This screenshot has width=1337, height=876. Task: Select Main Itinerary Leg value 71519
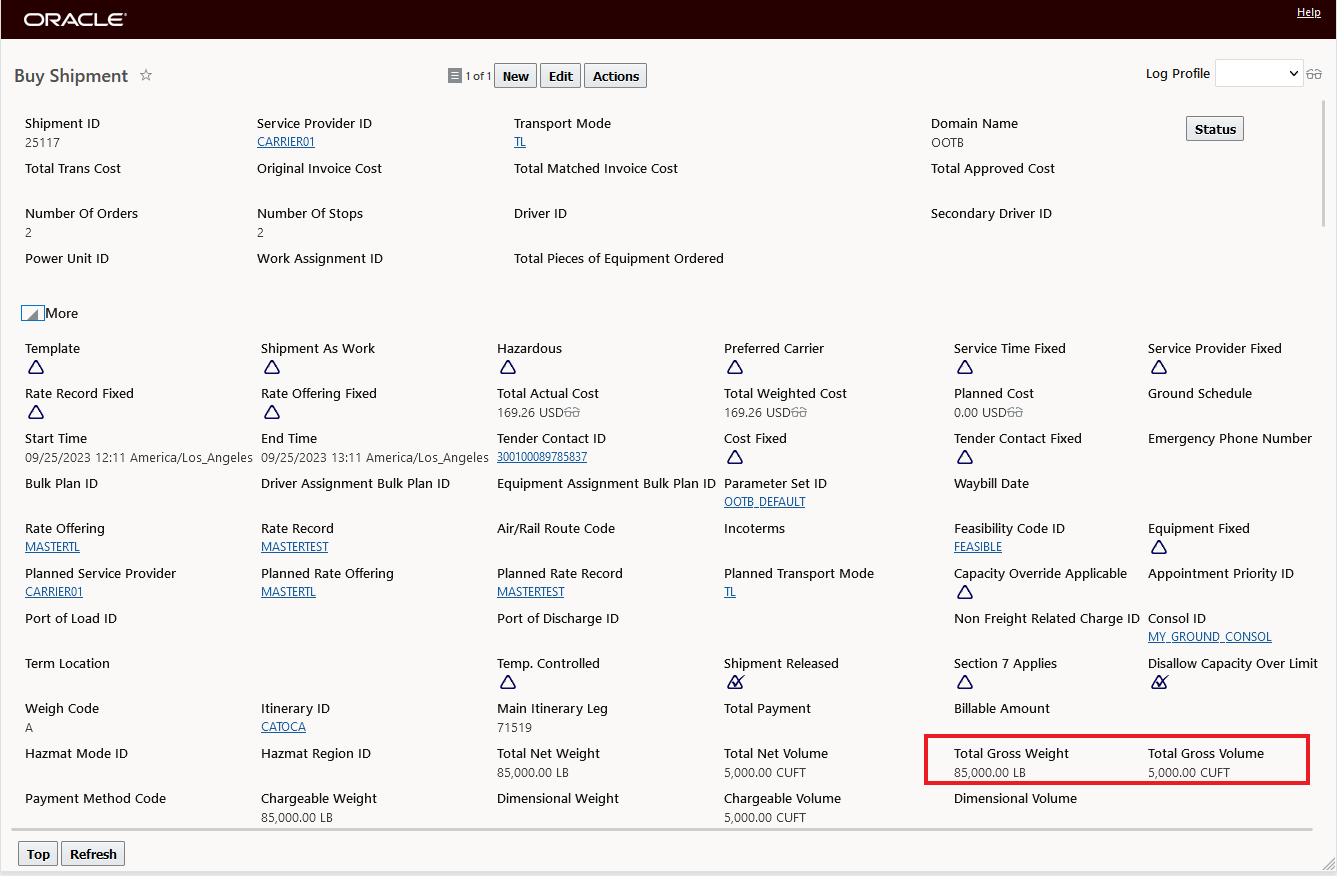(514, 727)
